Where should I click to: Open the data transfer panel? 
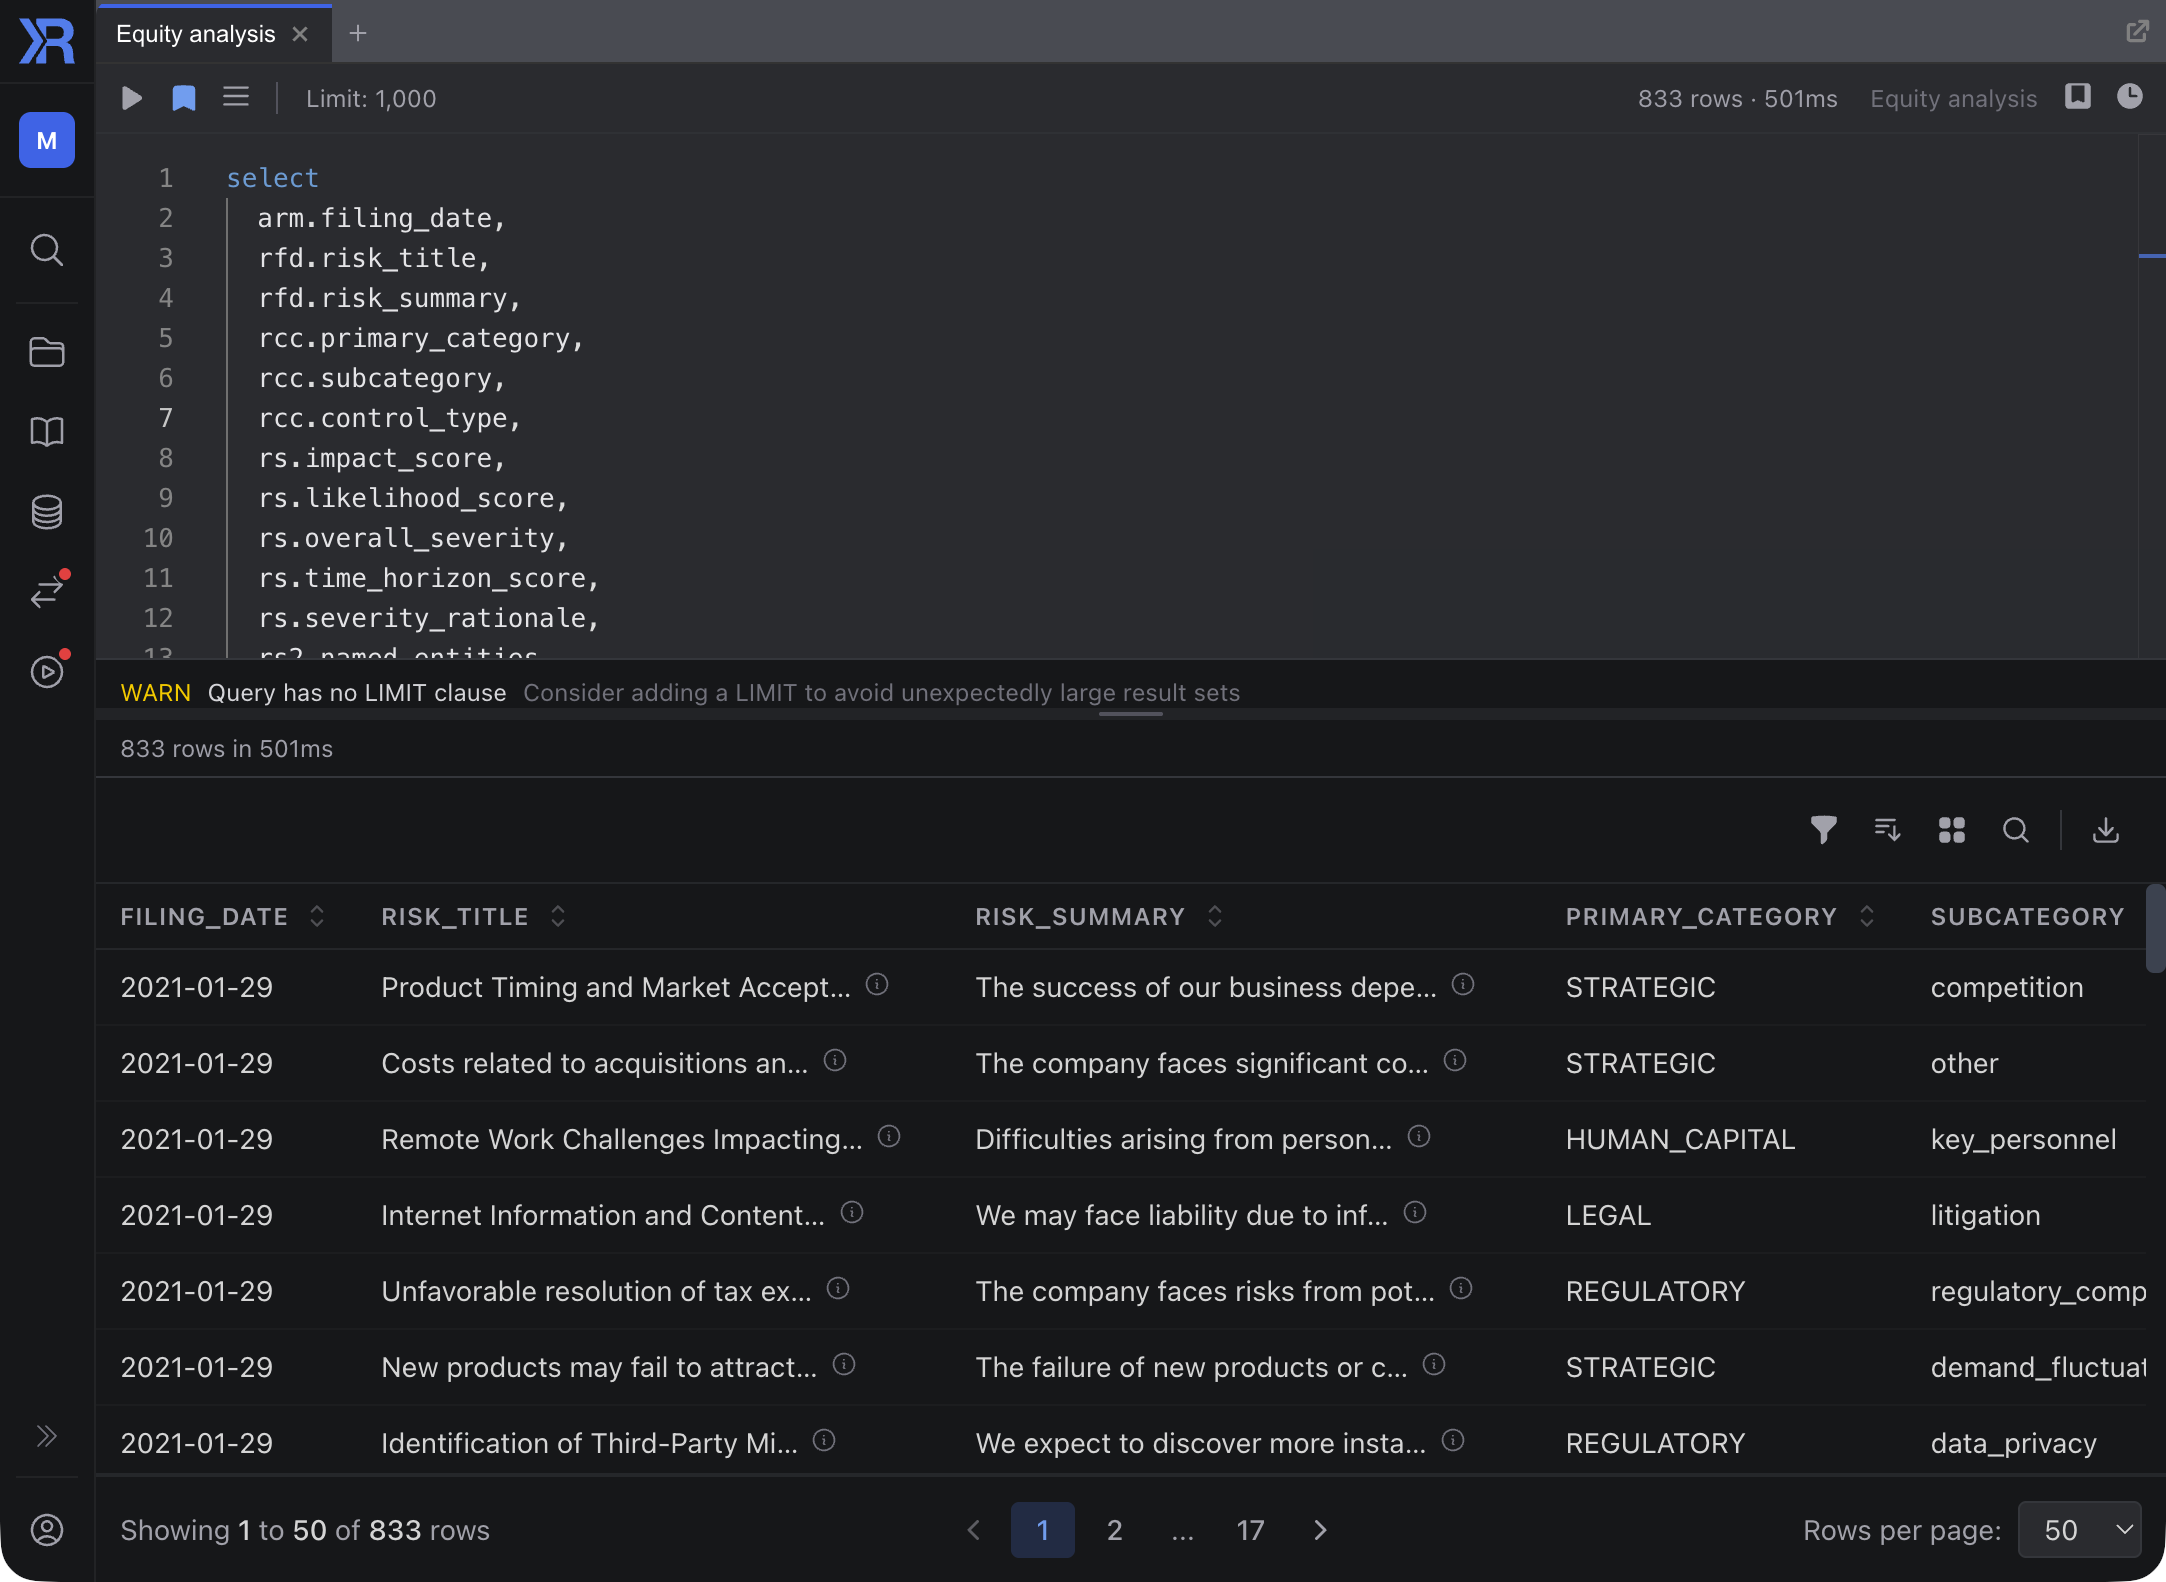[x=46, y=592]
